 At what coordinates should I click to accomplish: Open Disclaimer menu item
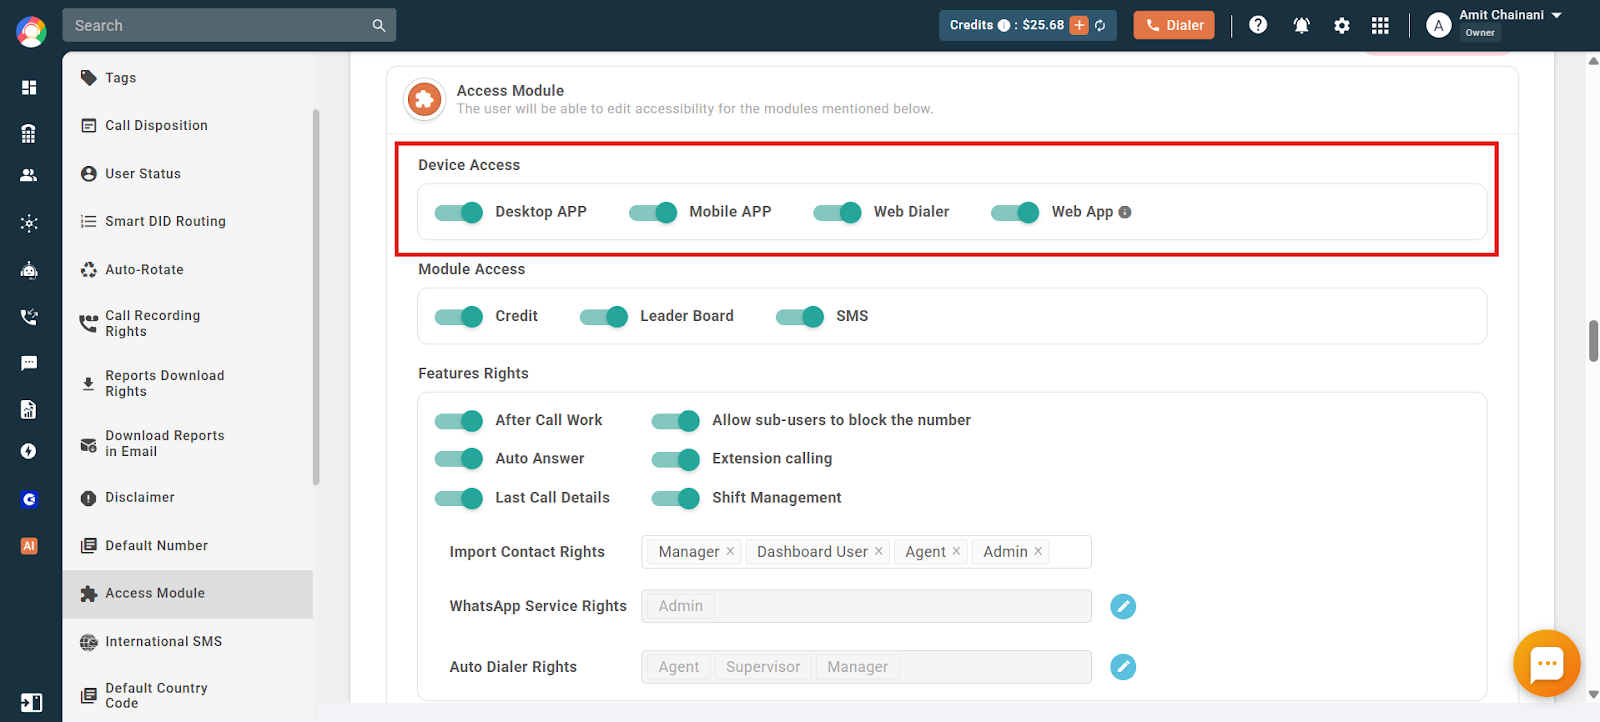pyautogui.click(x=187, y=498)
